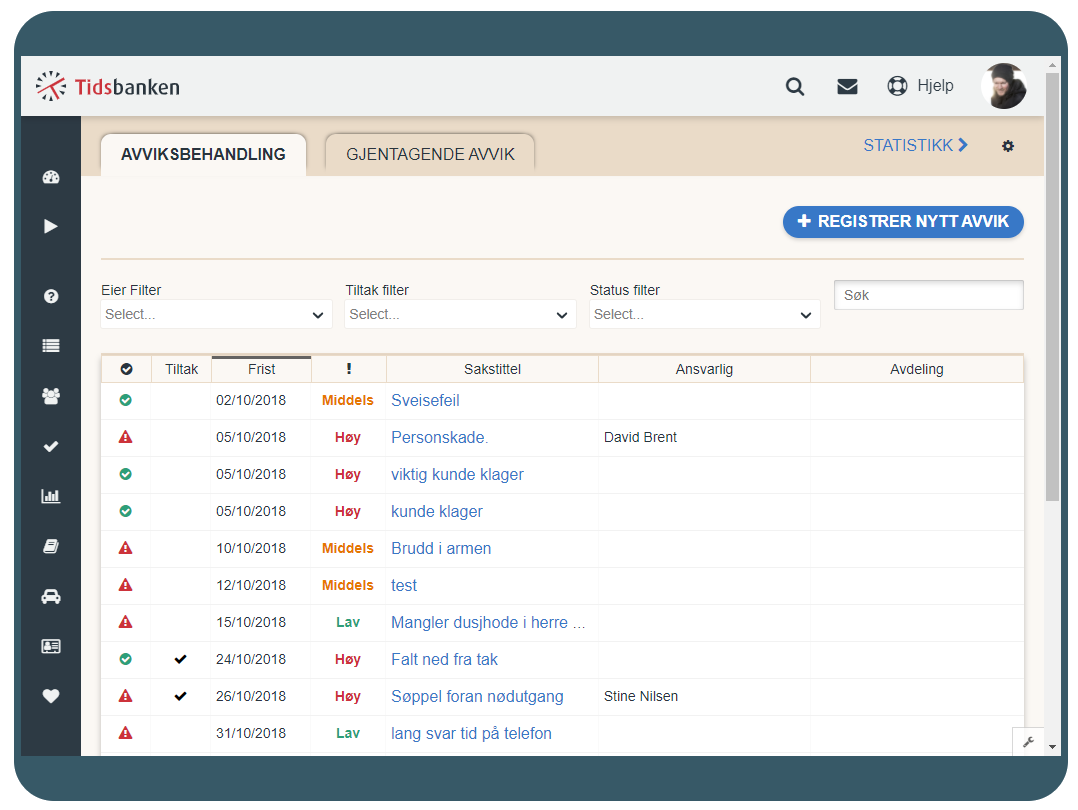Open the Sveisefeil case

[425, 400]
